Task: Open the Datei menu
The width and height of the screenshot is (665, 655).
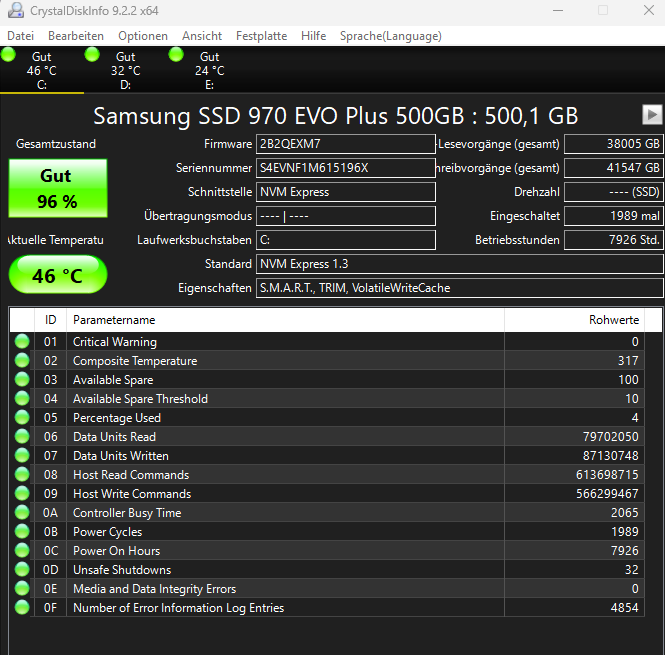Action: click(20, 36)
